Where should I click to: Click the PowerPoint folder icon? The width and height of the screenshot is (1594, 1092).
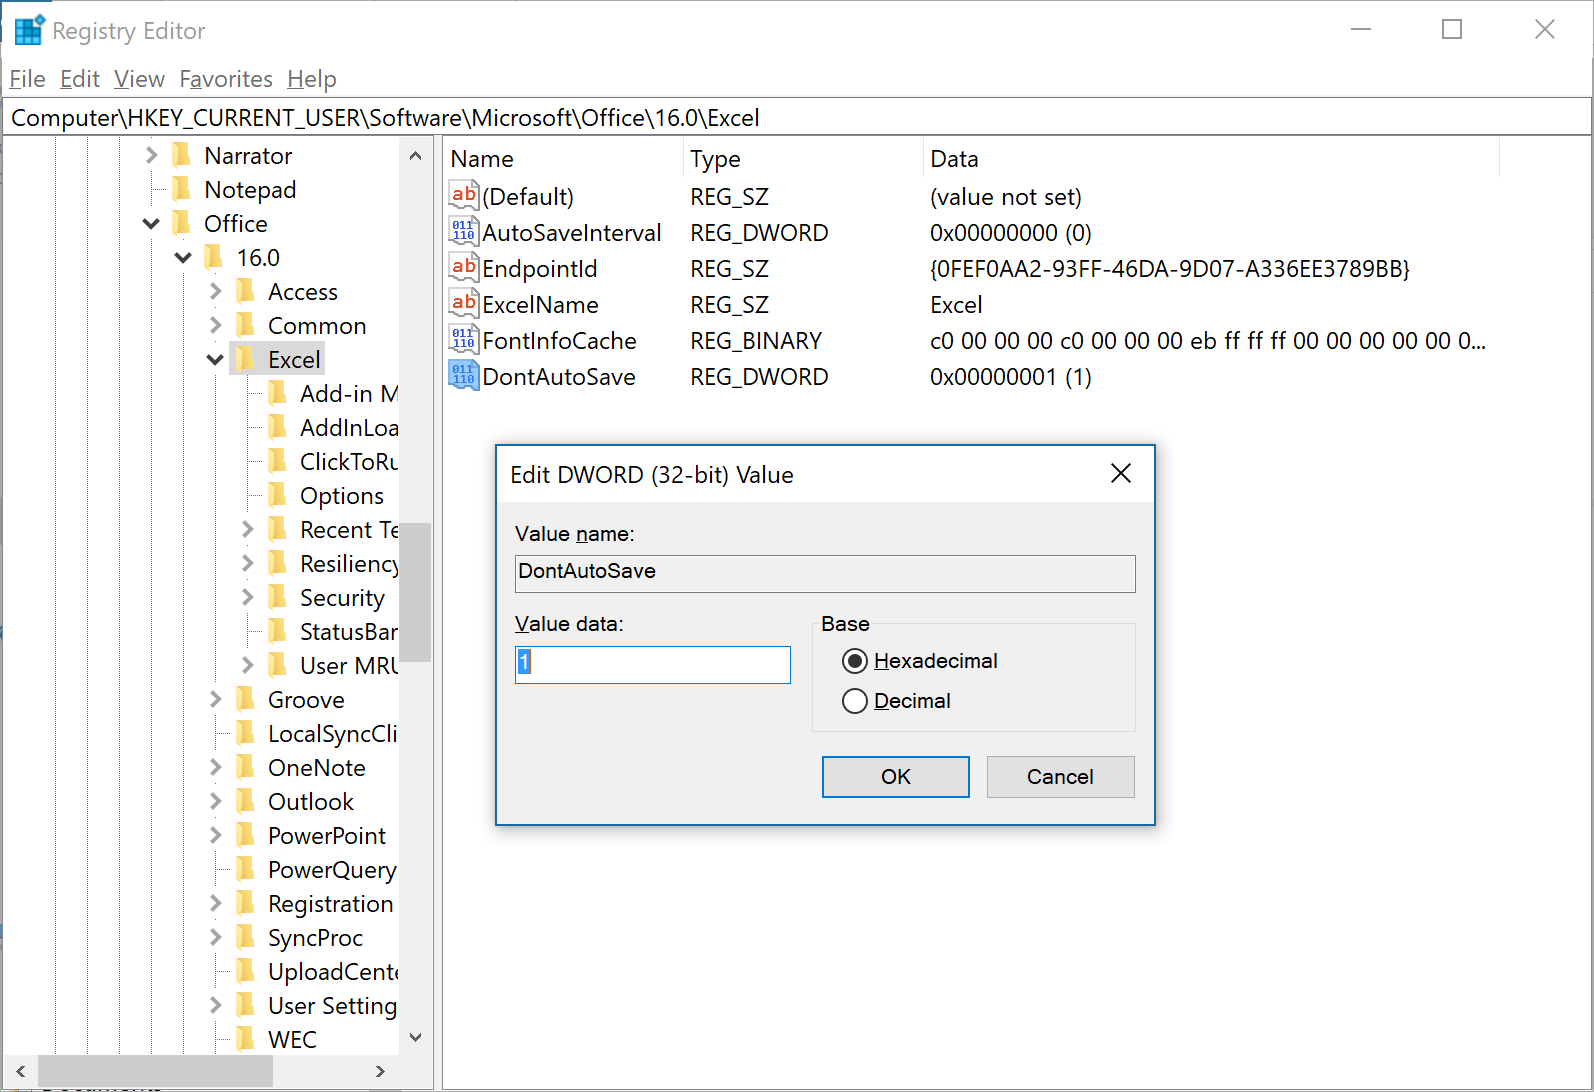point(246,835)
